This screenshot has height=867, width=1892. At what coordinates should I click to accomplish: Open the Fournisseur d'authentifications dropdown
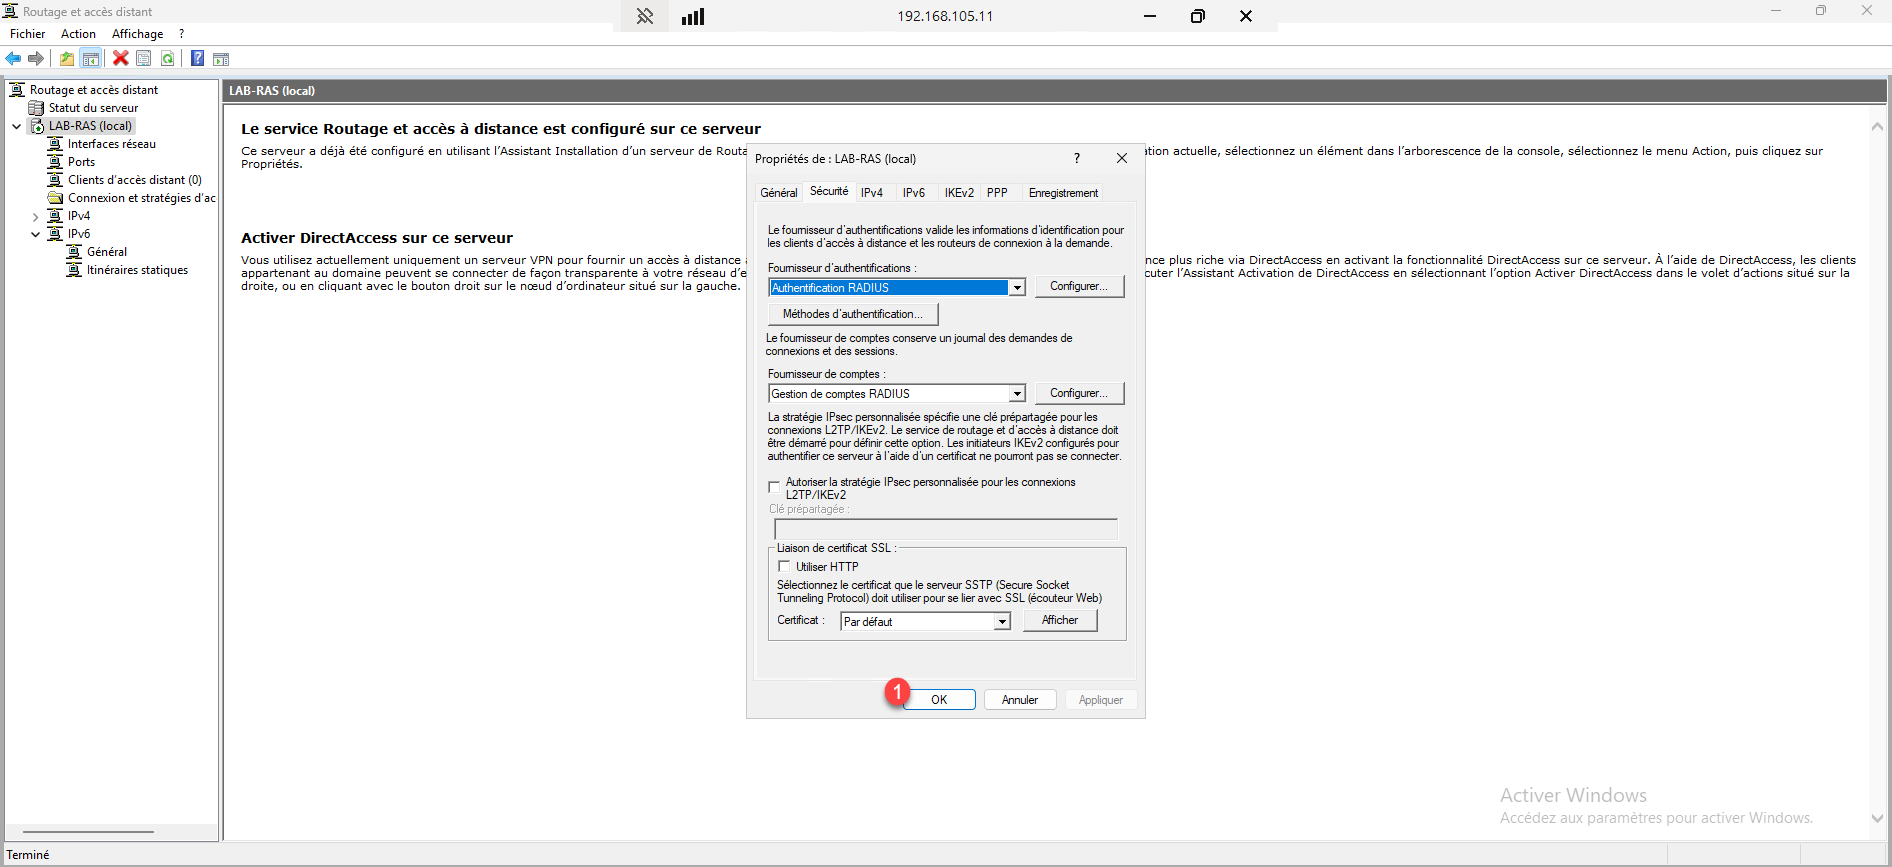point(1017,288)
